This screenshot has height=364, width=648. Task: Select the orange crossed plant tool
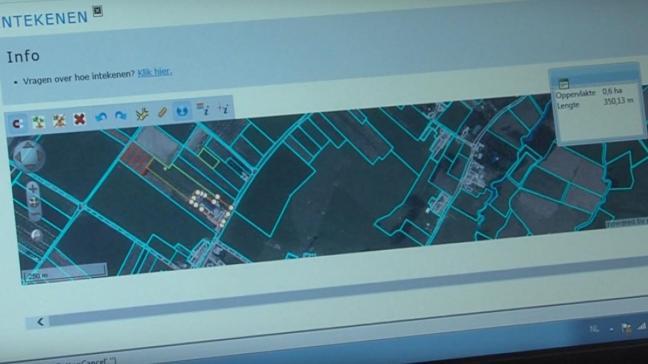[x=59, y=121]
